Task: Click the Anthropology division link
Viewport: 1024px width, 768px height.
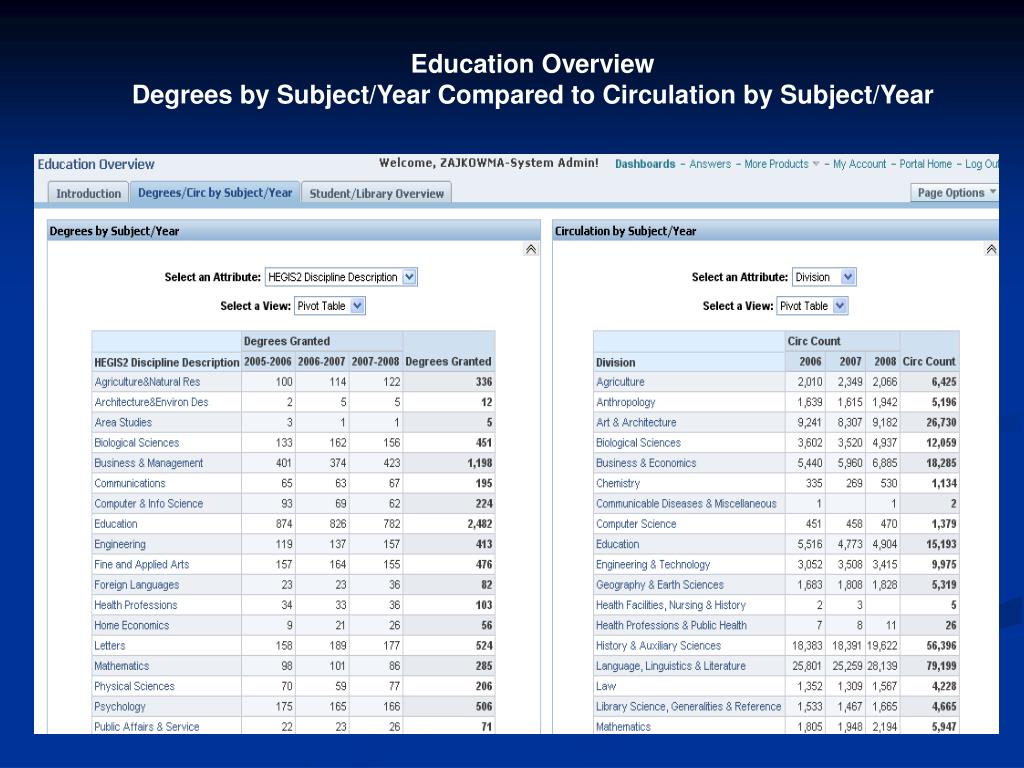Action: pyautogui.click(x=625, y=402)
